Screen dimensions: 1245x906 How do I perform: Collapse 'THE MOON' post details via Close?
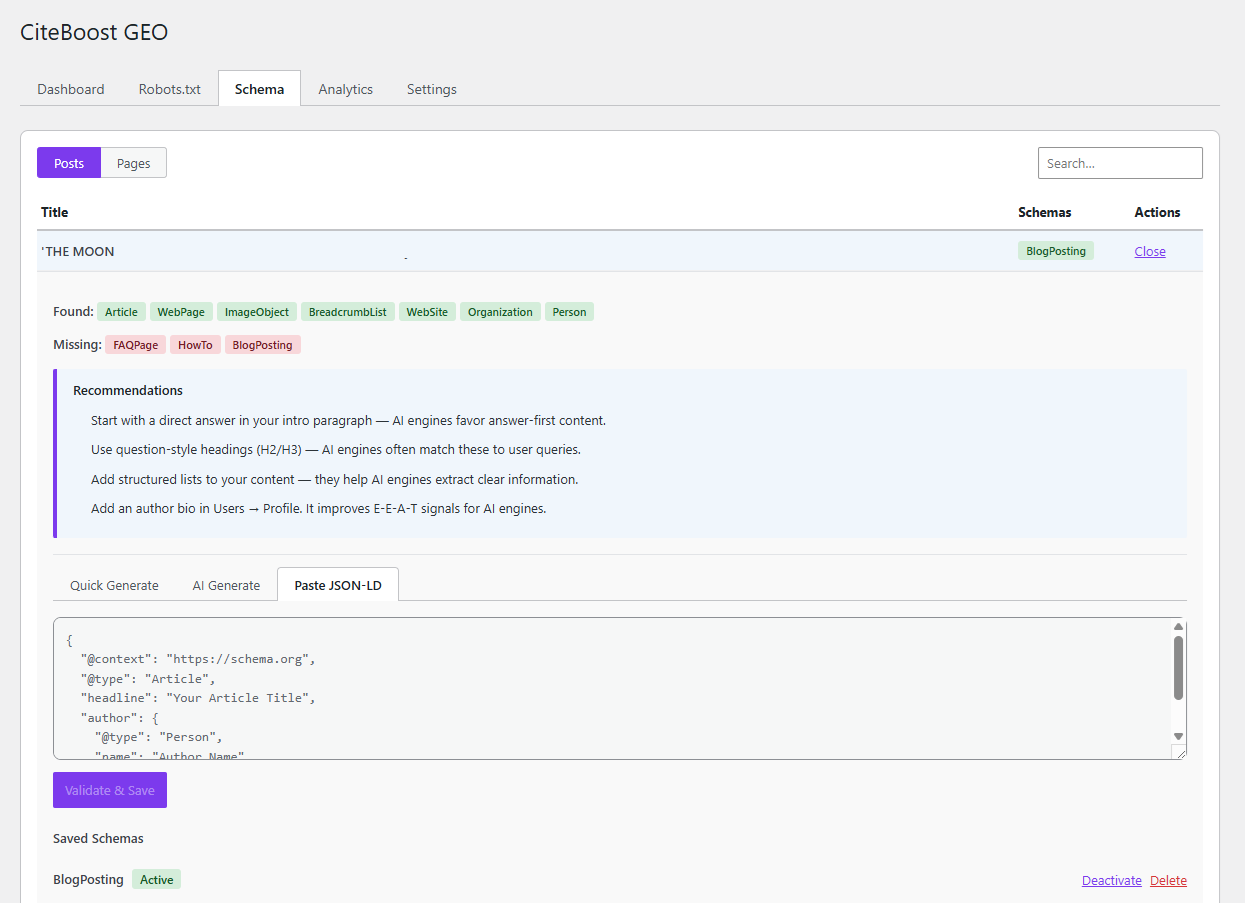[1149, 251]
